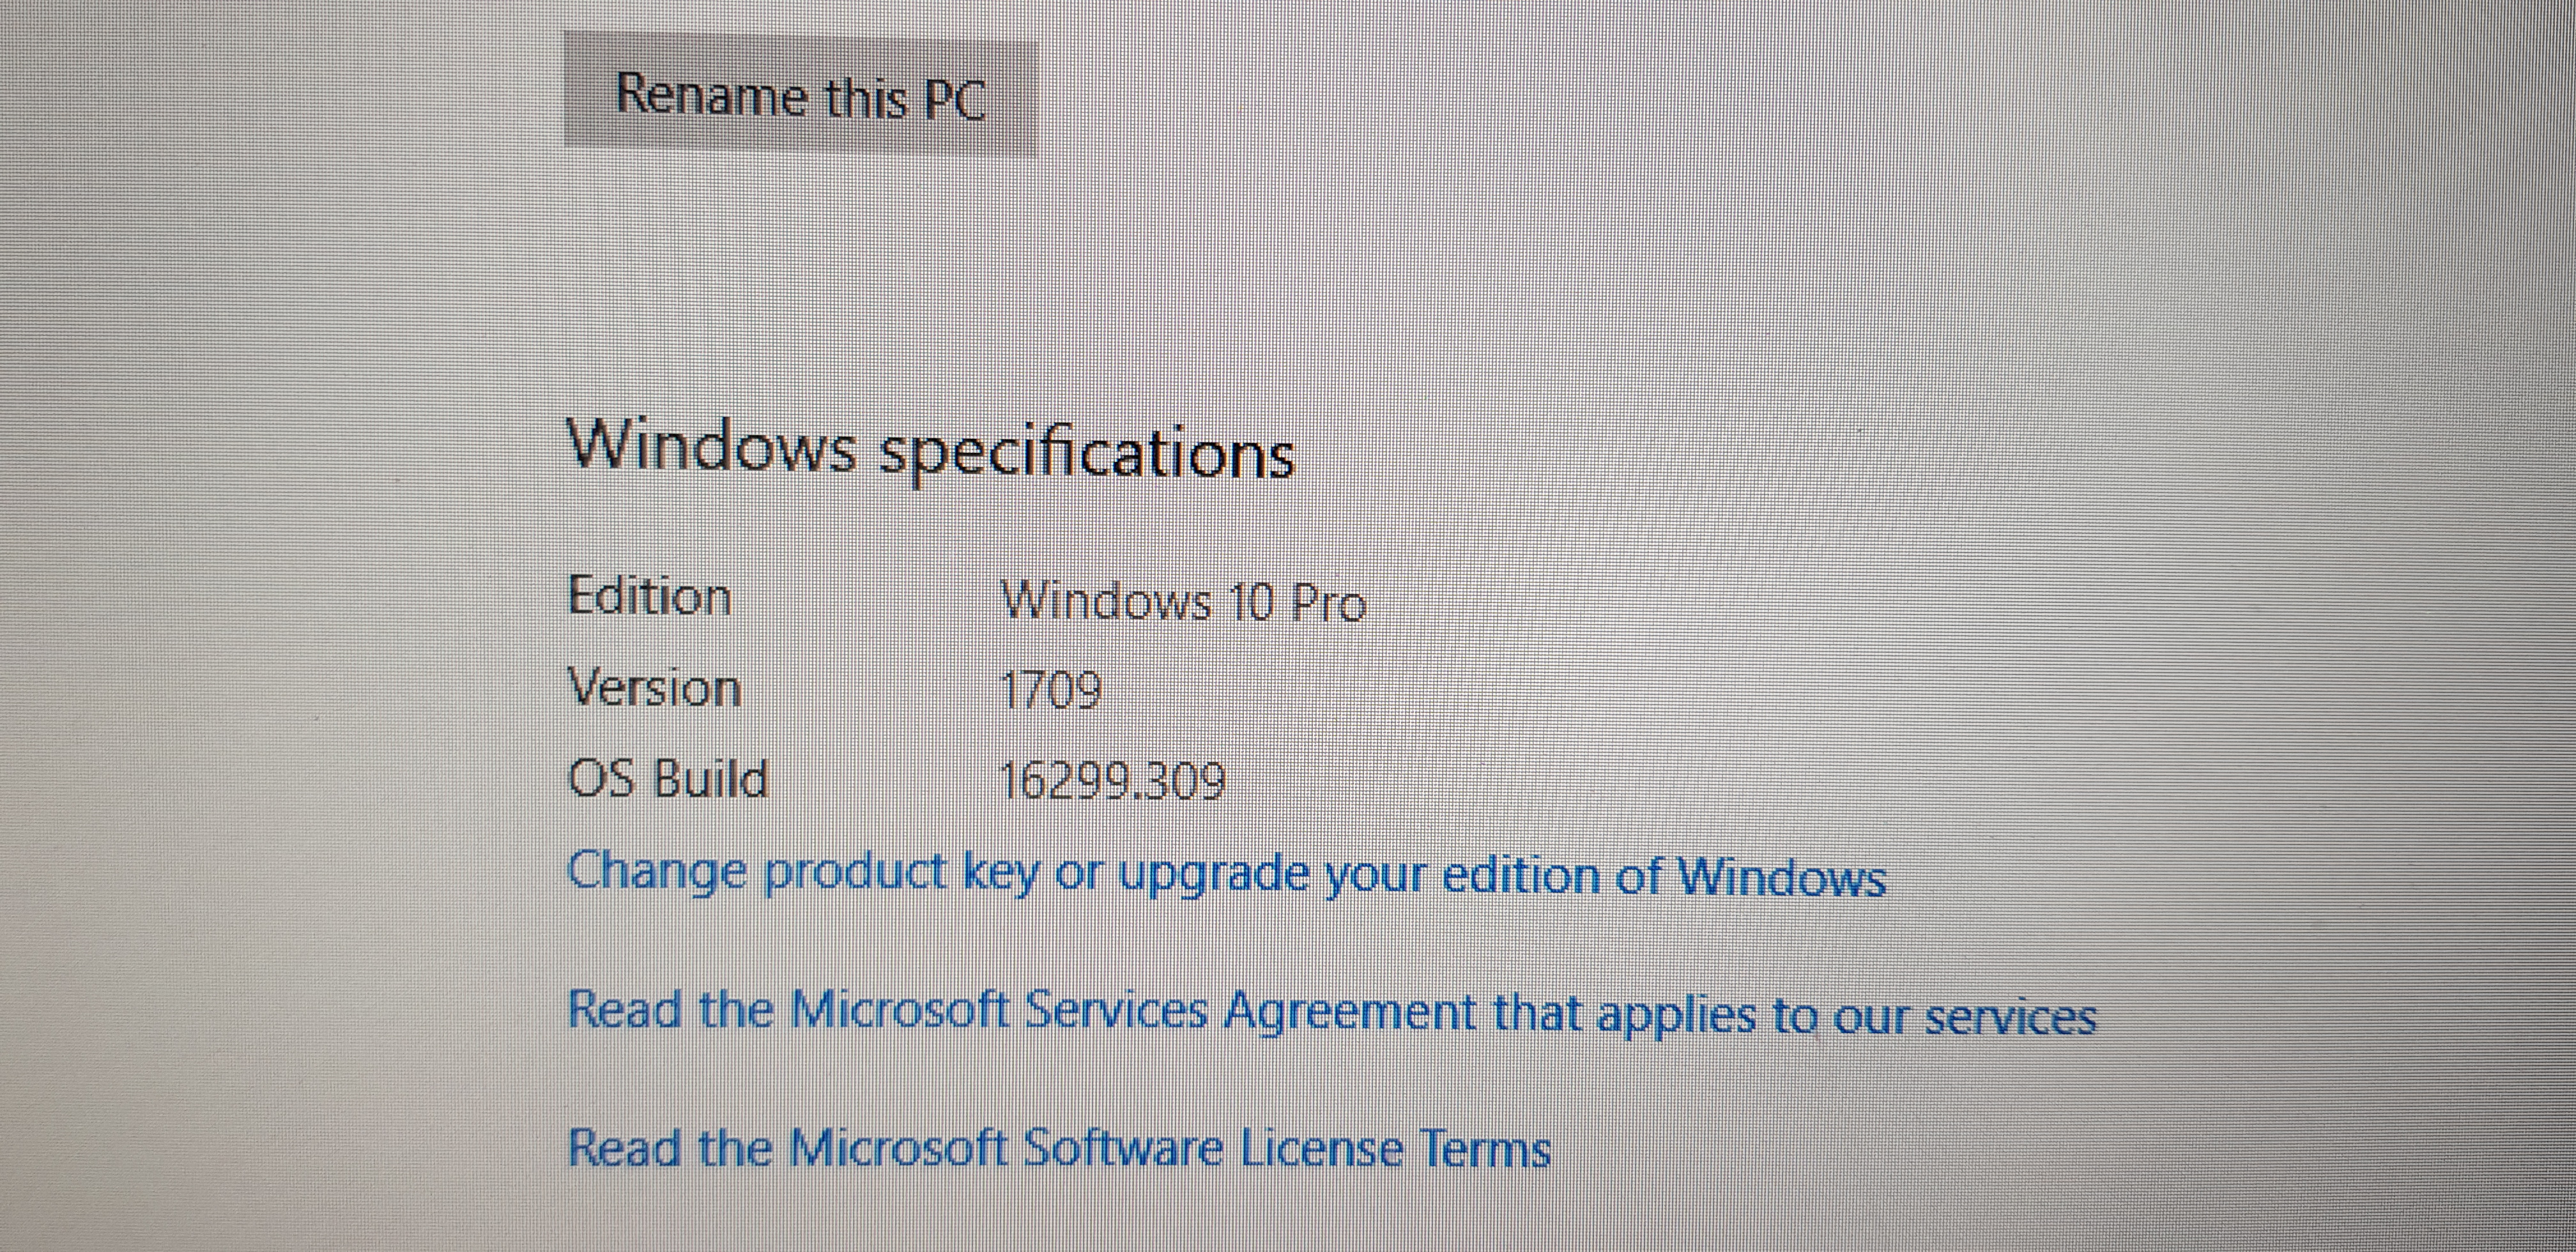
Task: Open the Microsoft Services Agreement link
Action: click(x=1331, y=1012)
